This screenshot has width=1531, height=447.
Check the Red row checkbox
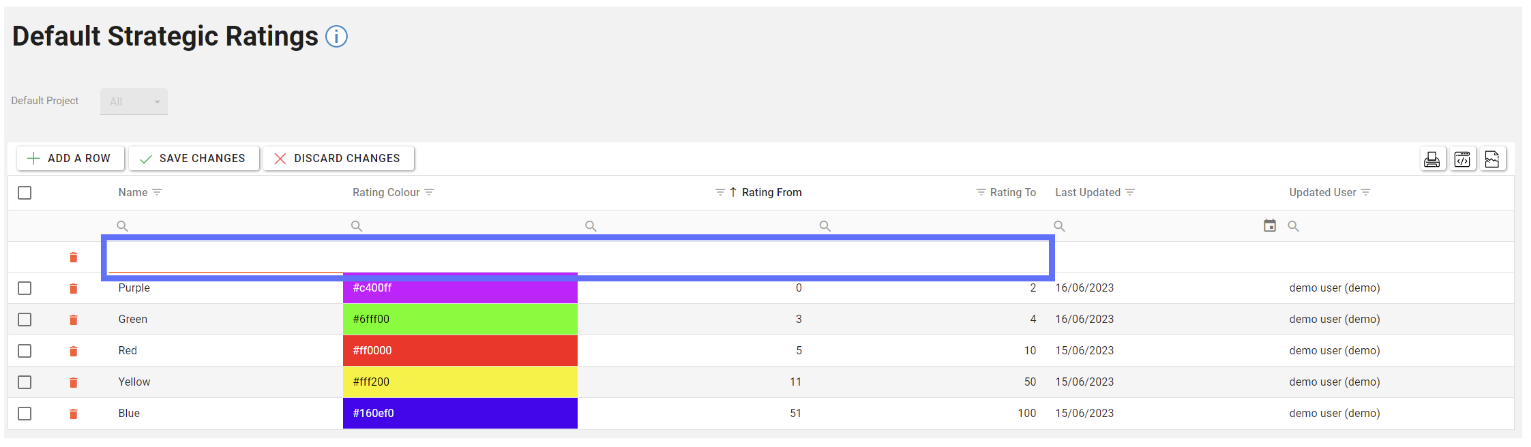(x=25, y=351)
